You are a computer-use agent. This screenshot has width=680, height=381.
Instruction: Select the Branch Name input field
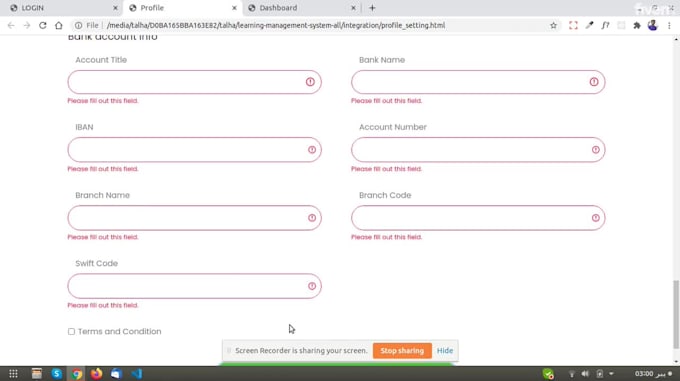[x=194, y=218]
